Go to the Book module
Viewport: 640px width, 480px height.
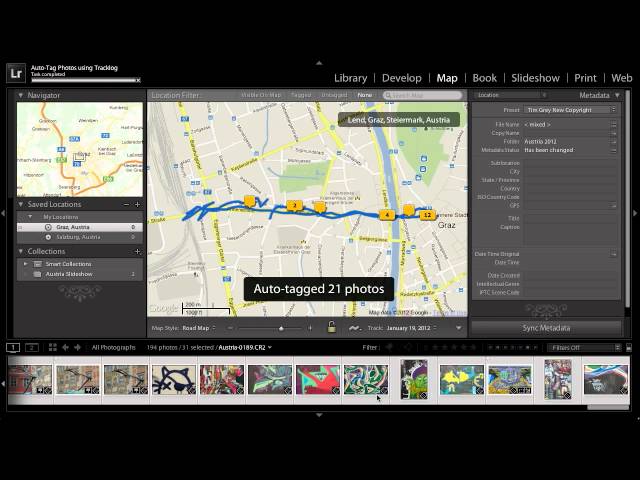(484, 78)
